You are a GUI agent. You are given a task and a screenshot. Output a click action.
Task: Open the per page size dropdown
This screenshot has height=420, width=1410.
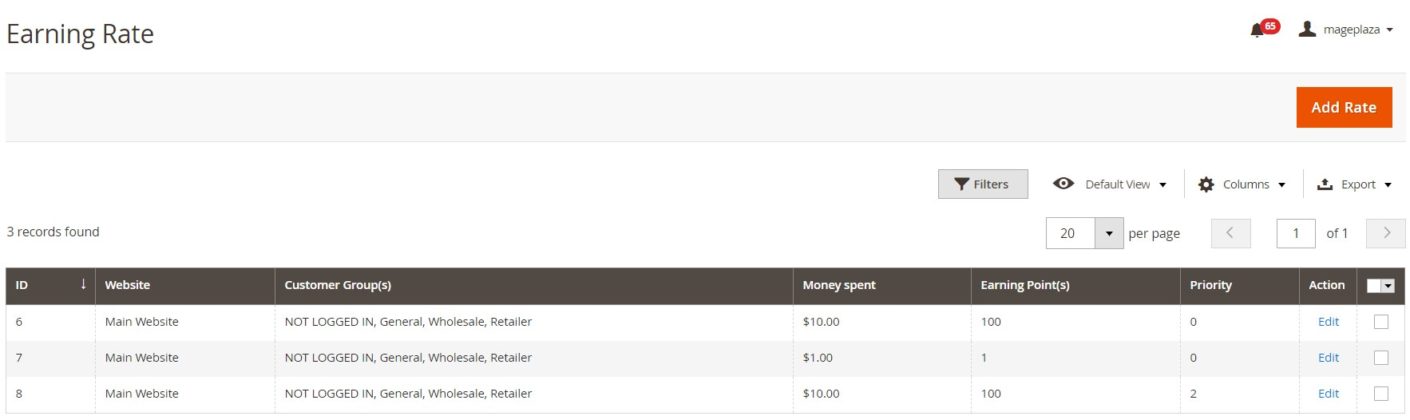click(1109, 233)
